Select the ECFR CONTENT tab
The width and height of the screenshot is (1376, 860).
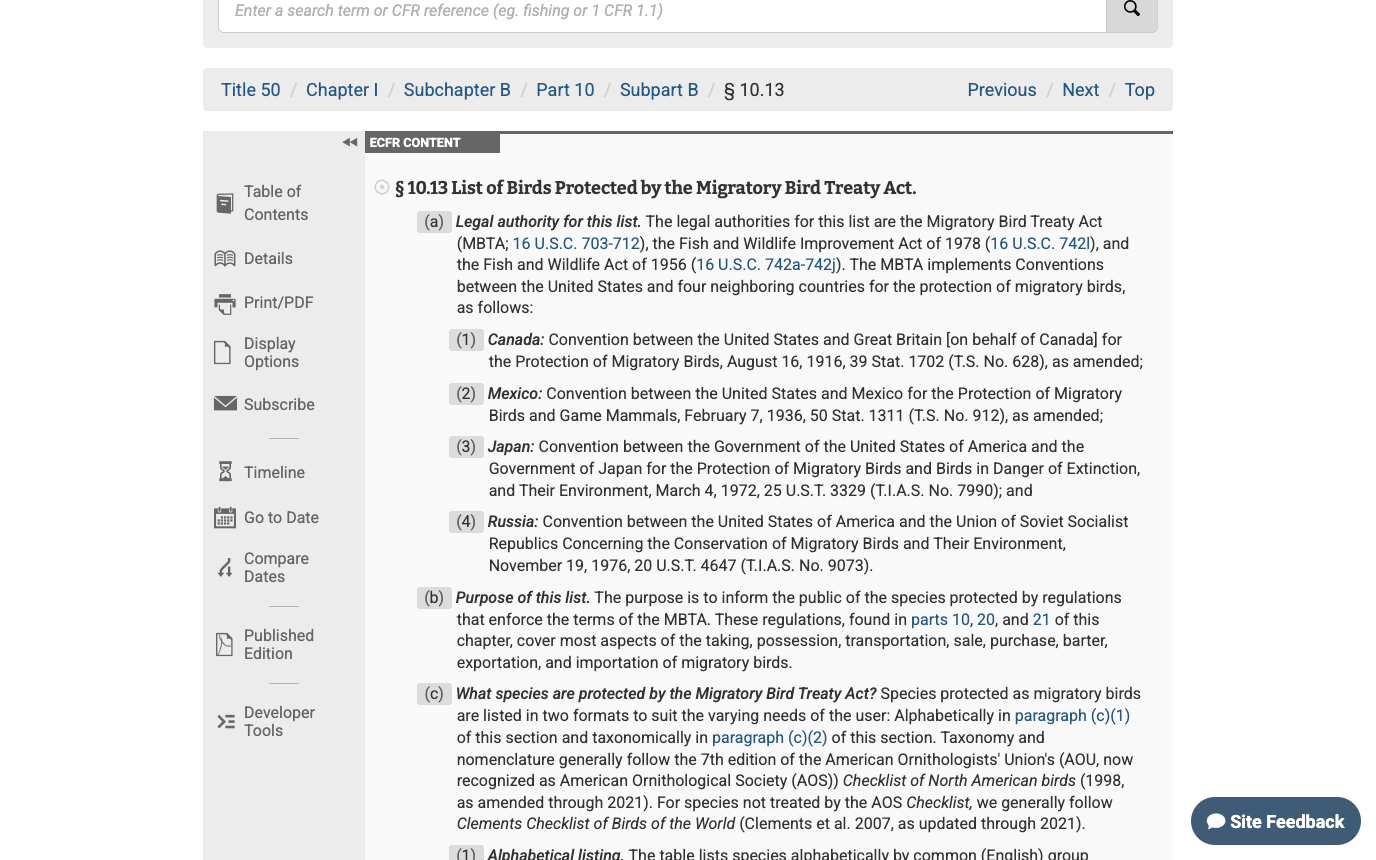(432, 143)
